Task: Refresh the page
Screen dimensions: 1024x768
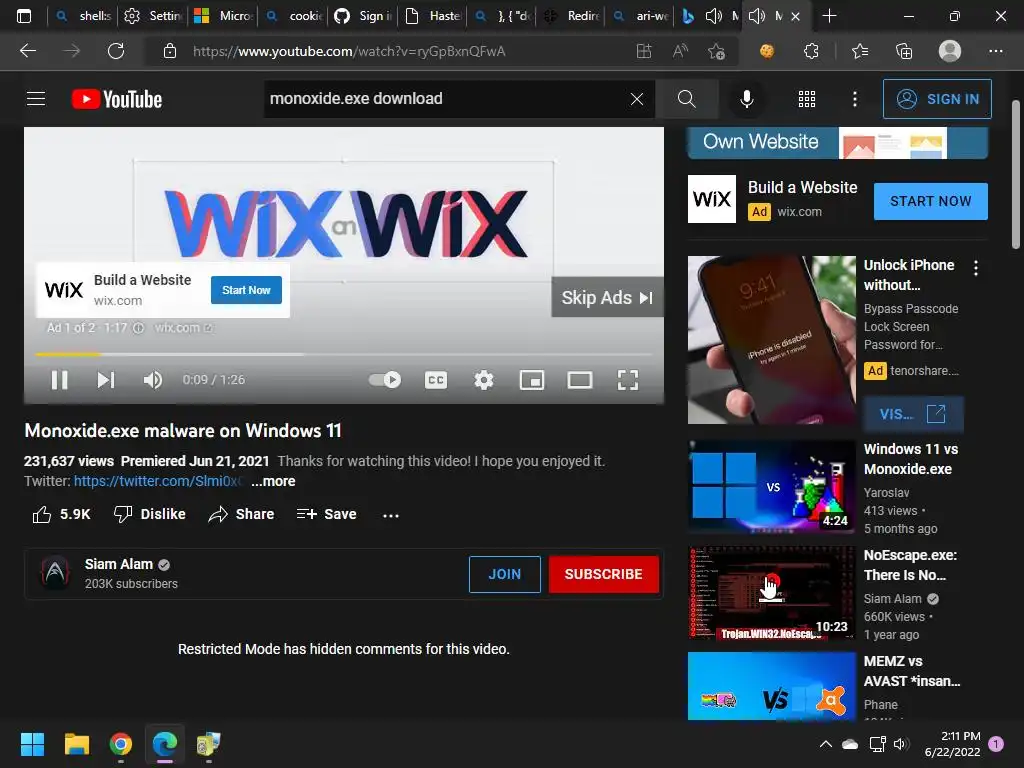Action: 116,51
